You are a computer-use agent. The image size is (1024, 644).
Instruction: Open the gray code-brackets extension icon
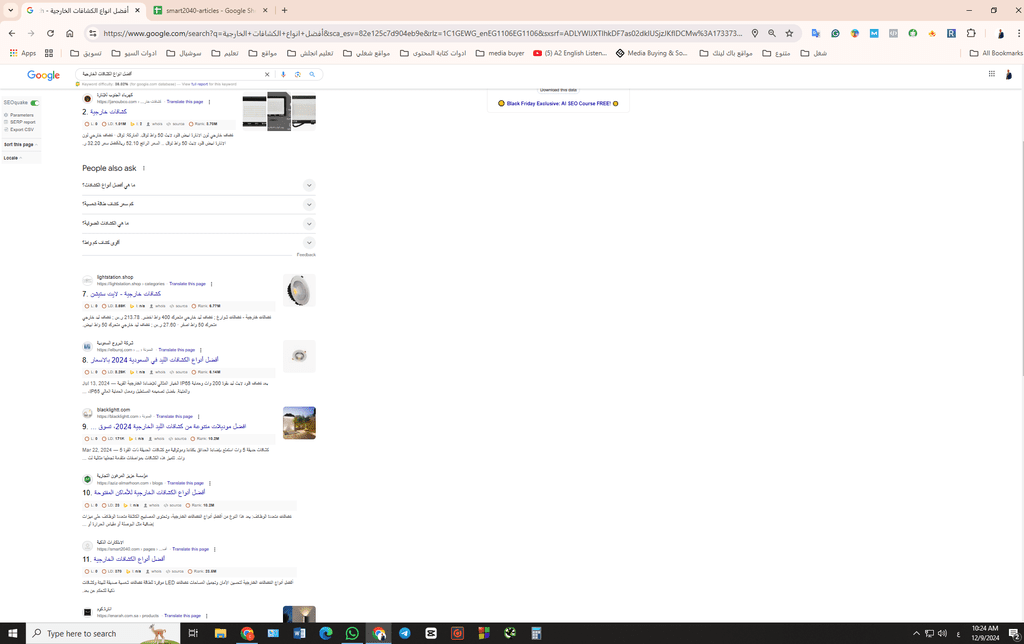(893, 33)
